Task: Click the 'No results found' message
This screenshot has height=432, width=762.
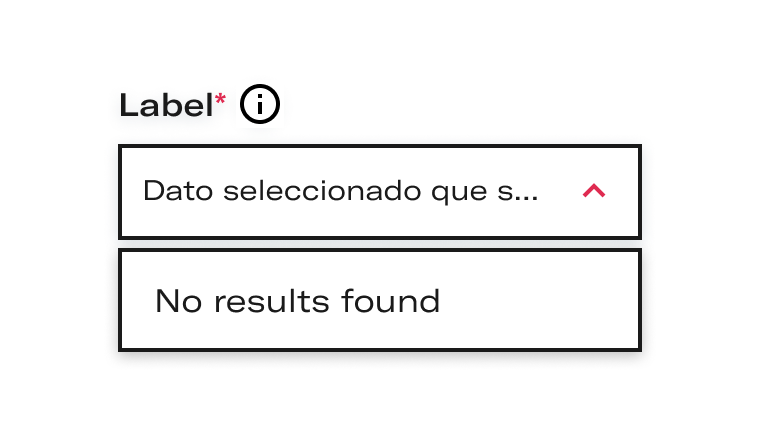Action: (297, 301)
